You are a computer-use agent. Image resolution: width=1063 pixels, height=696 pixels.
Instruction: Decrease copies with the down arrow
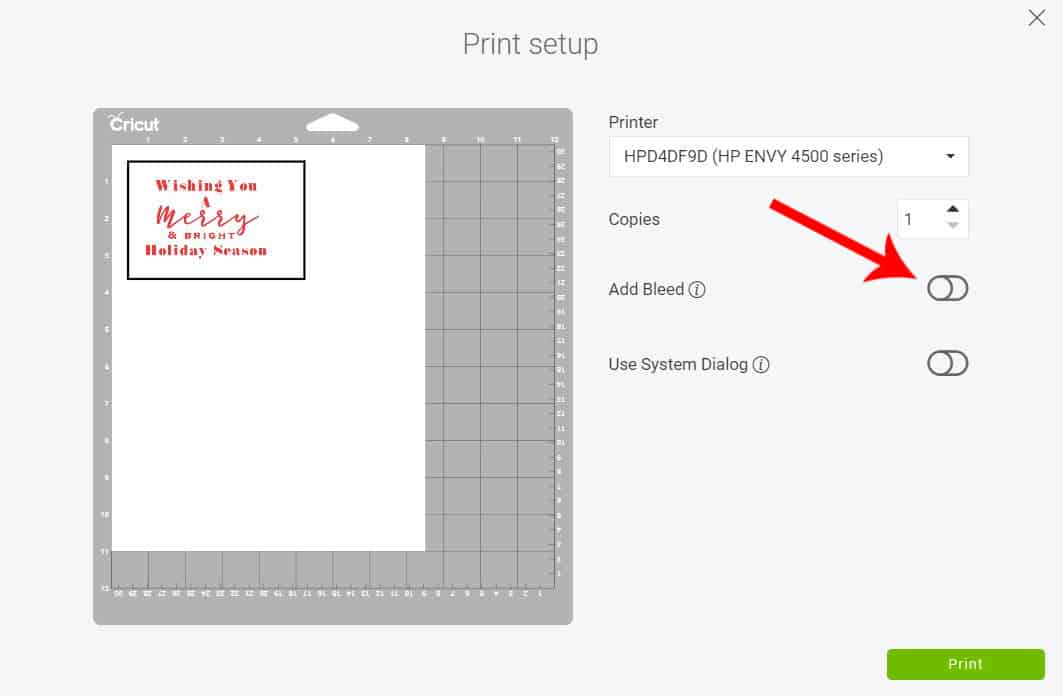[952, 227]
